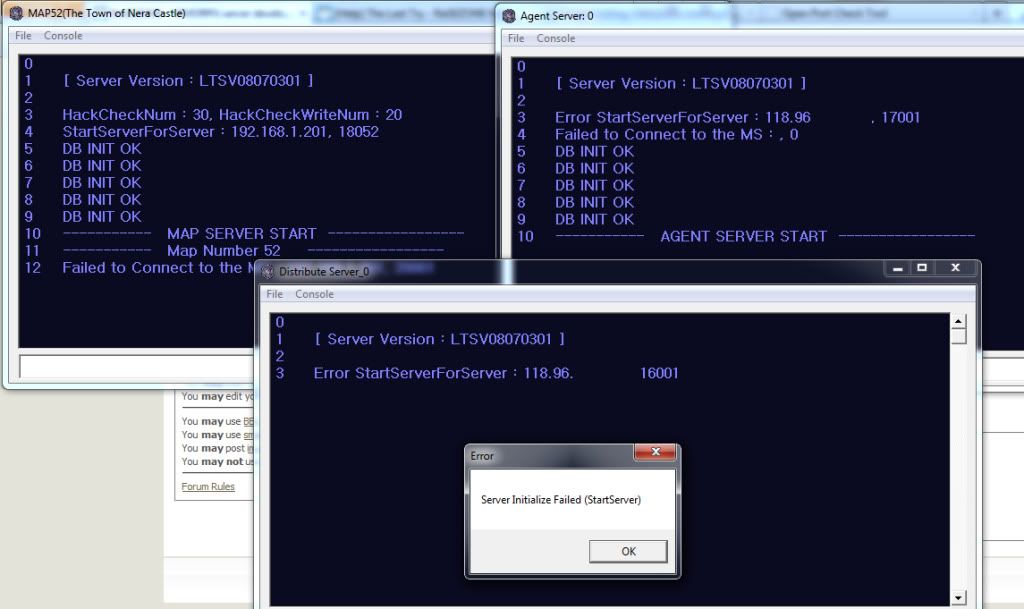Open Console menu in MAP52 window
The height and width of the screenshot is (609, 1024).
63,36
